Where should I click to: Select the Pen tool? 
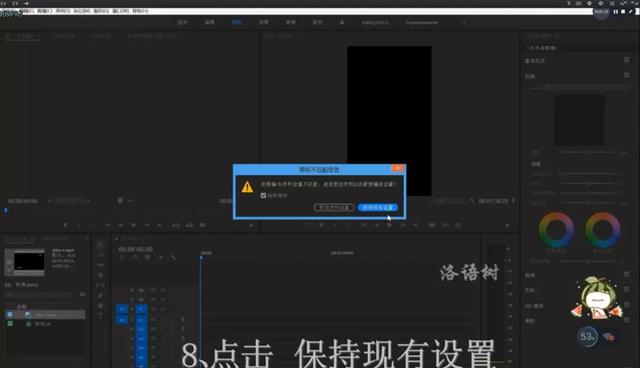pyautogui.click(x=100, y=295)
